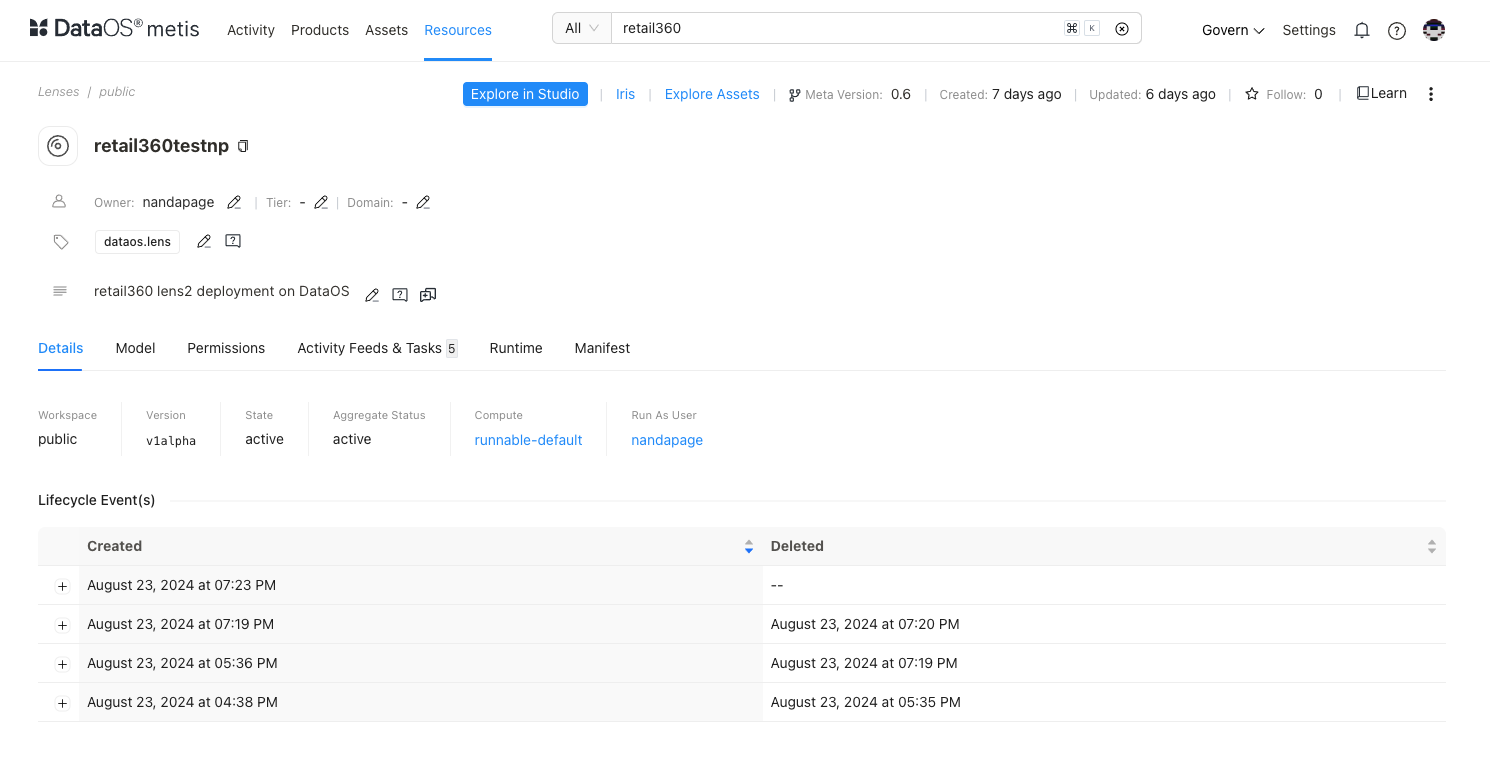Expand the August 23 07:19 PM lifecycle row

(x=62, y=625)
